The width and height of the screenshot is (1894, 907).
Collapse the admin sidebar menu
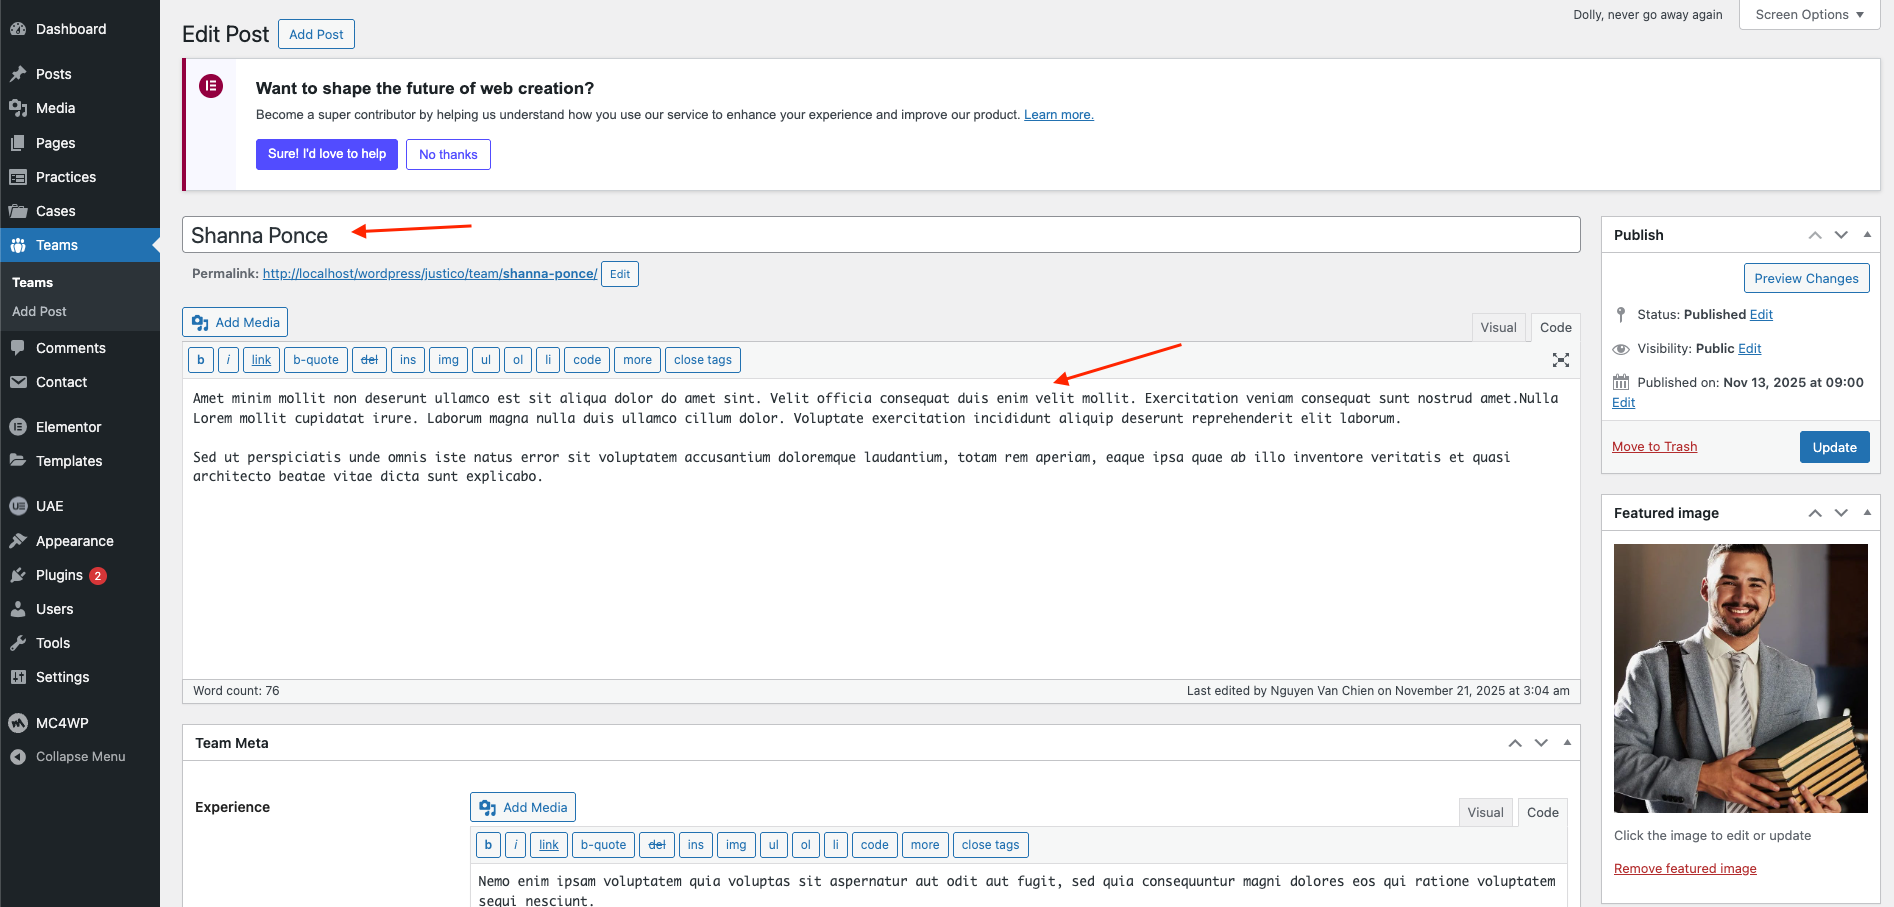click(x=68, y=757)
